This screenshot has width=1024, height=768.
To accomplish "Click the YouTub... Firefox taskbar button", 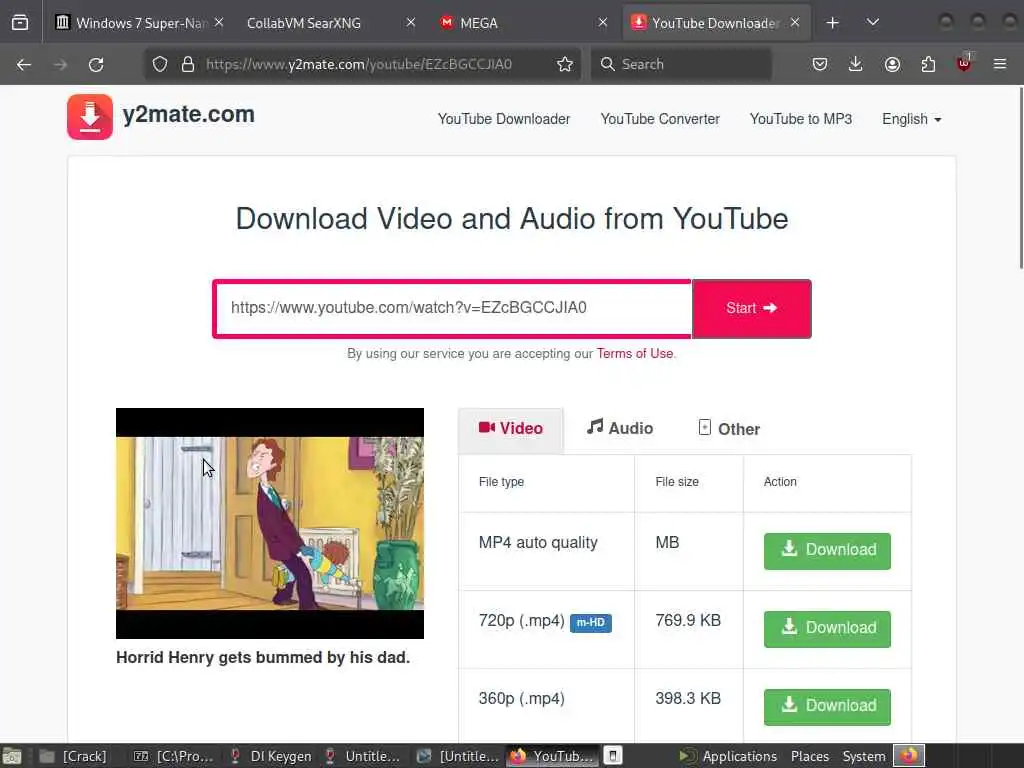I will (552, 756).
